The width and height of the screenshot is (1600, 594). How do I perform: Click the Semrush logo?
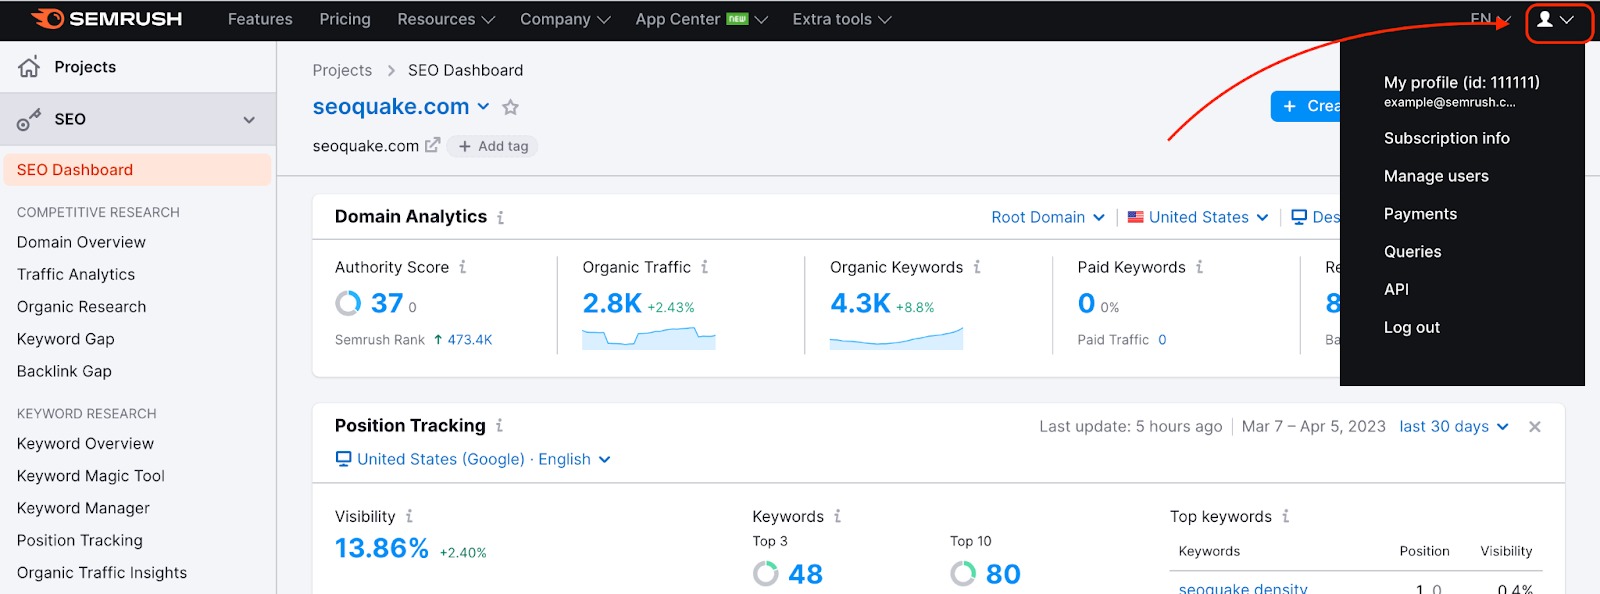pyautogui.click(x=106, y=19)
